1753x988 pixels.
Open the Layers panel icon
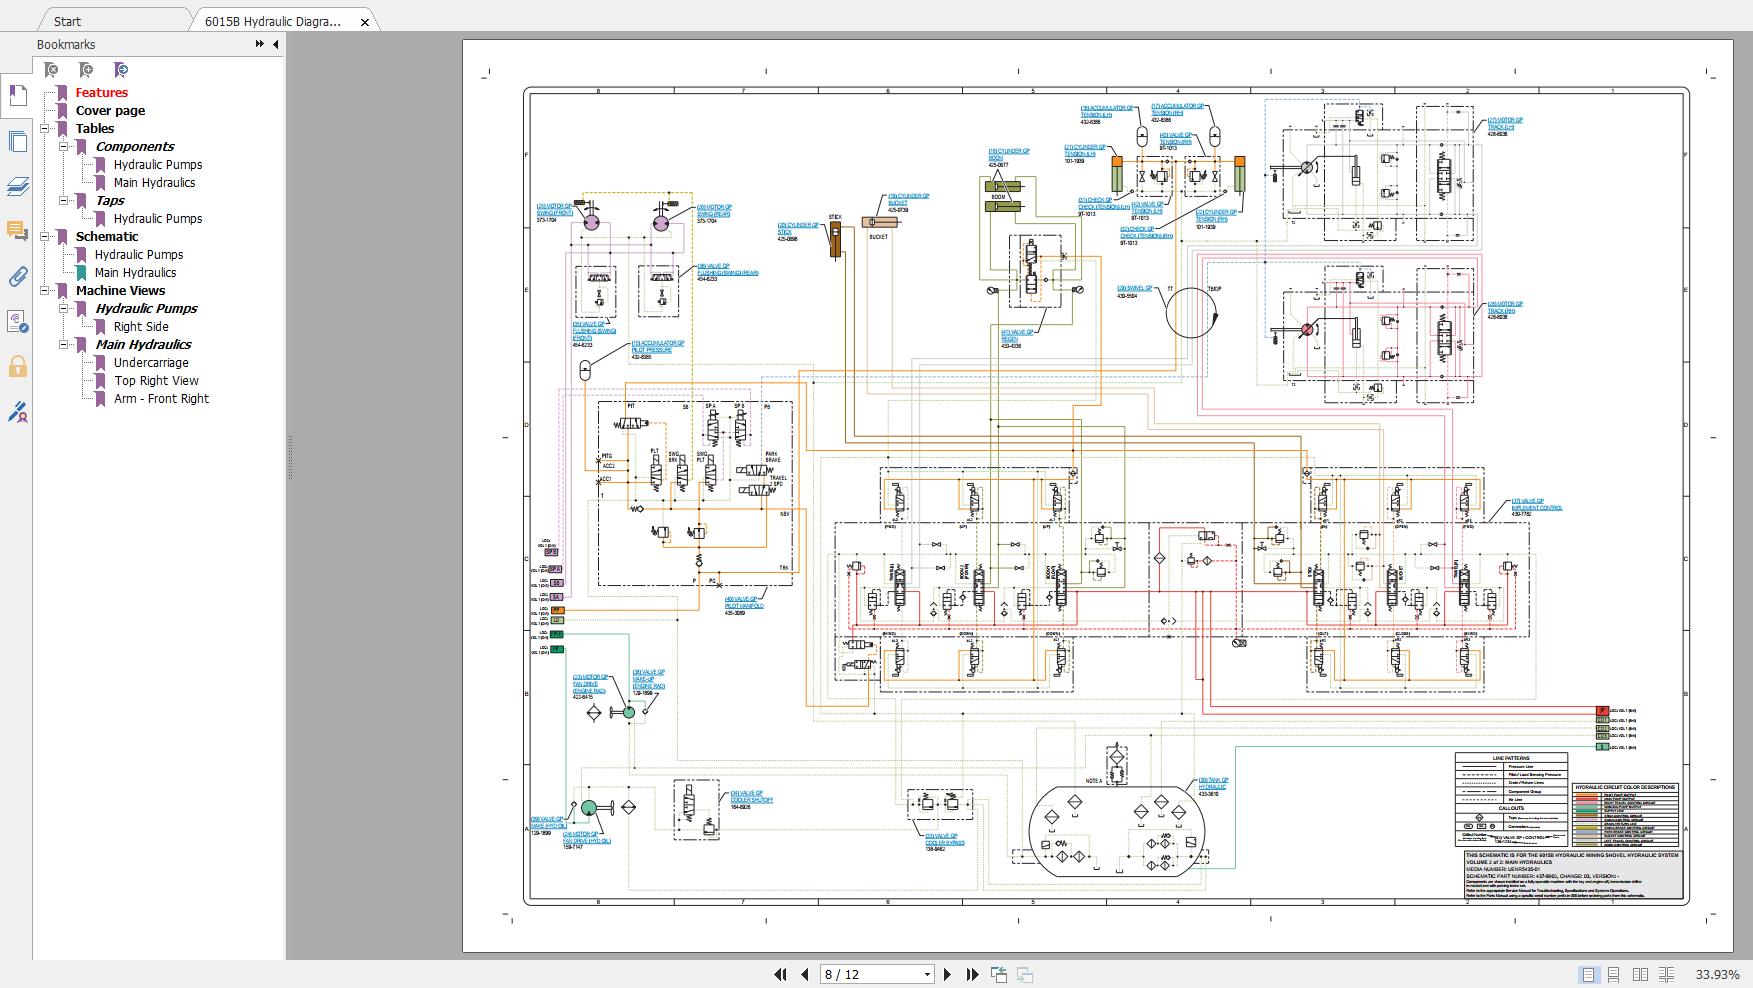(17, 186)
